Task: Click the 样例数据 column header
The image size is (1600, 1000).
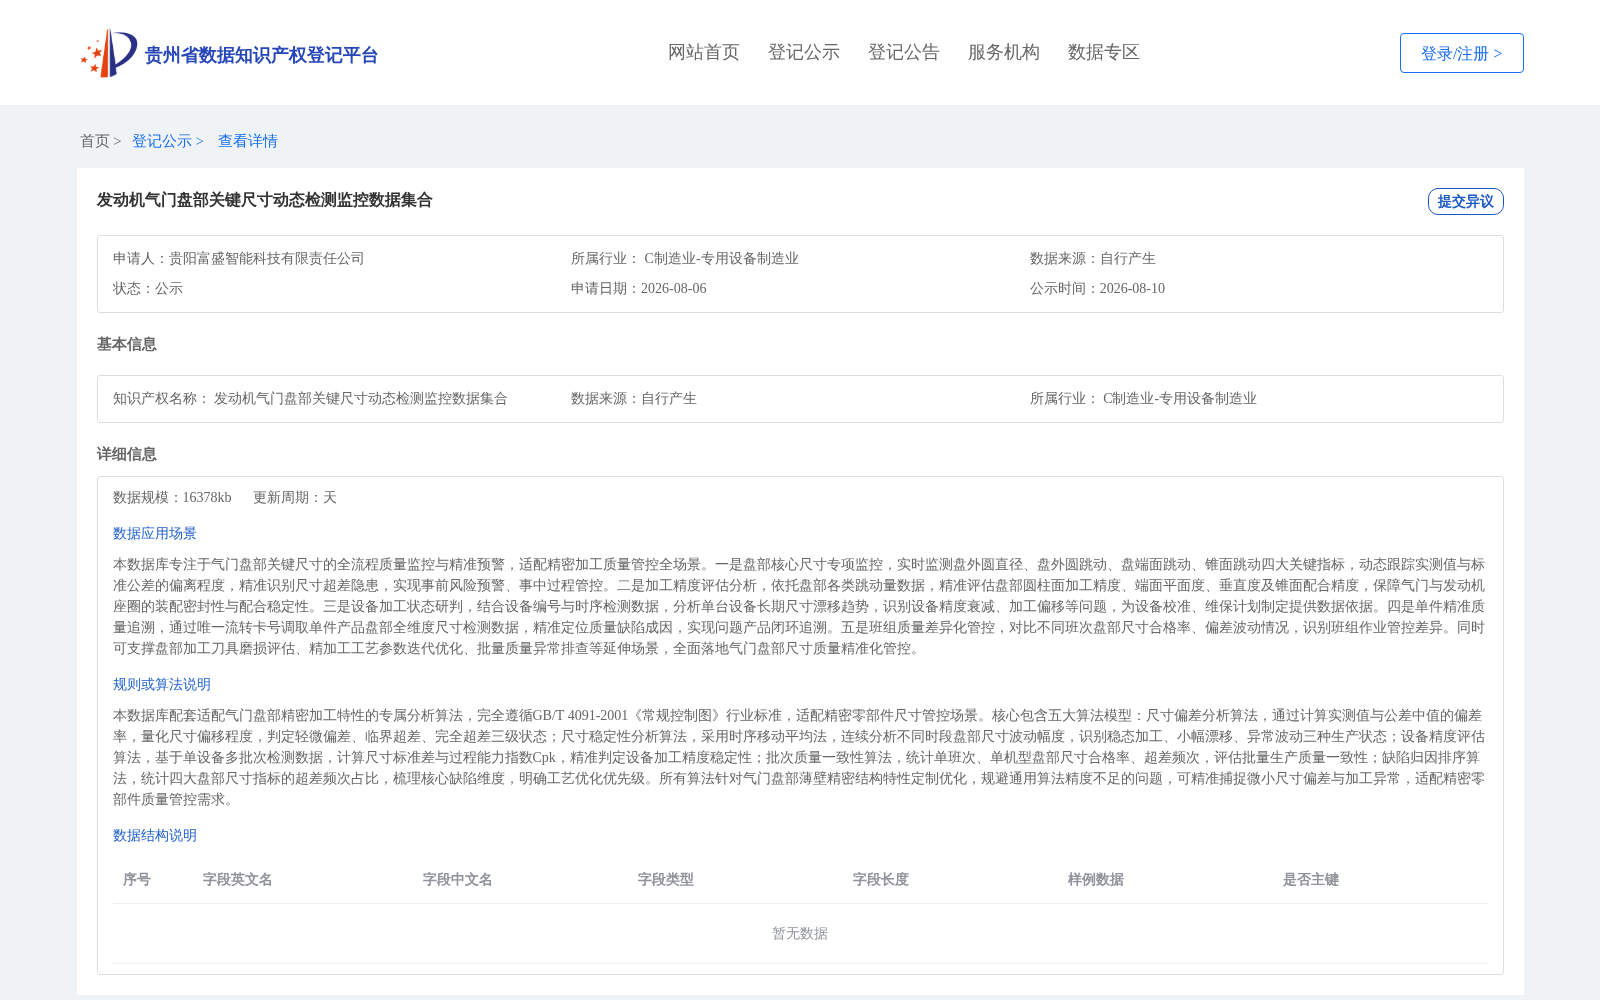Action: 1096,879
